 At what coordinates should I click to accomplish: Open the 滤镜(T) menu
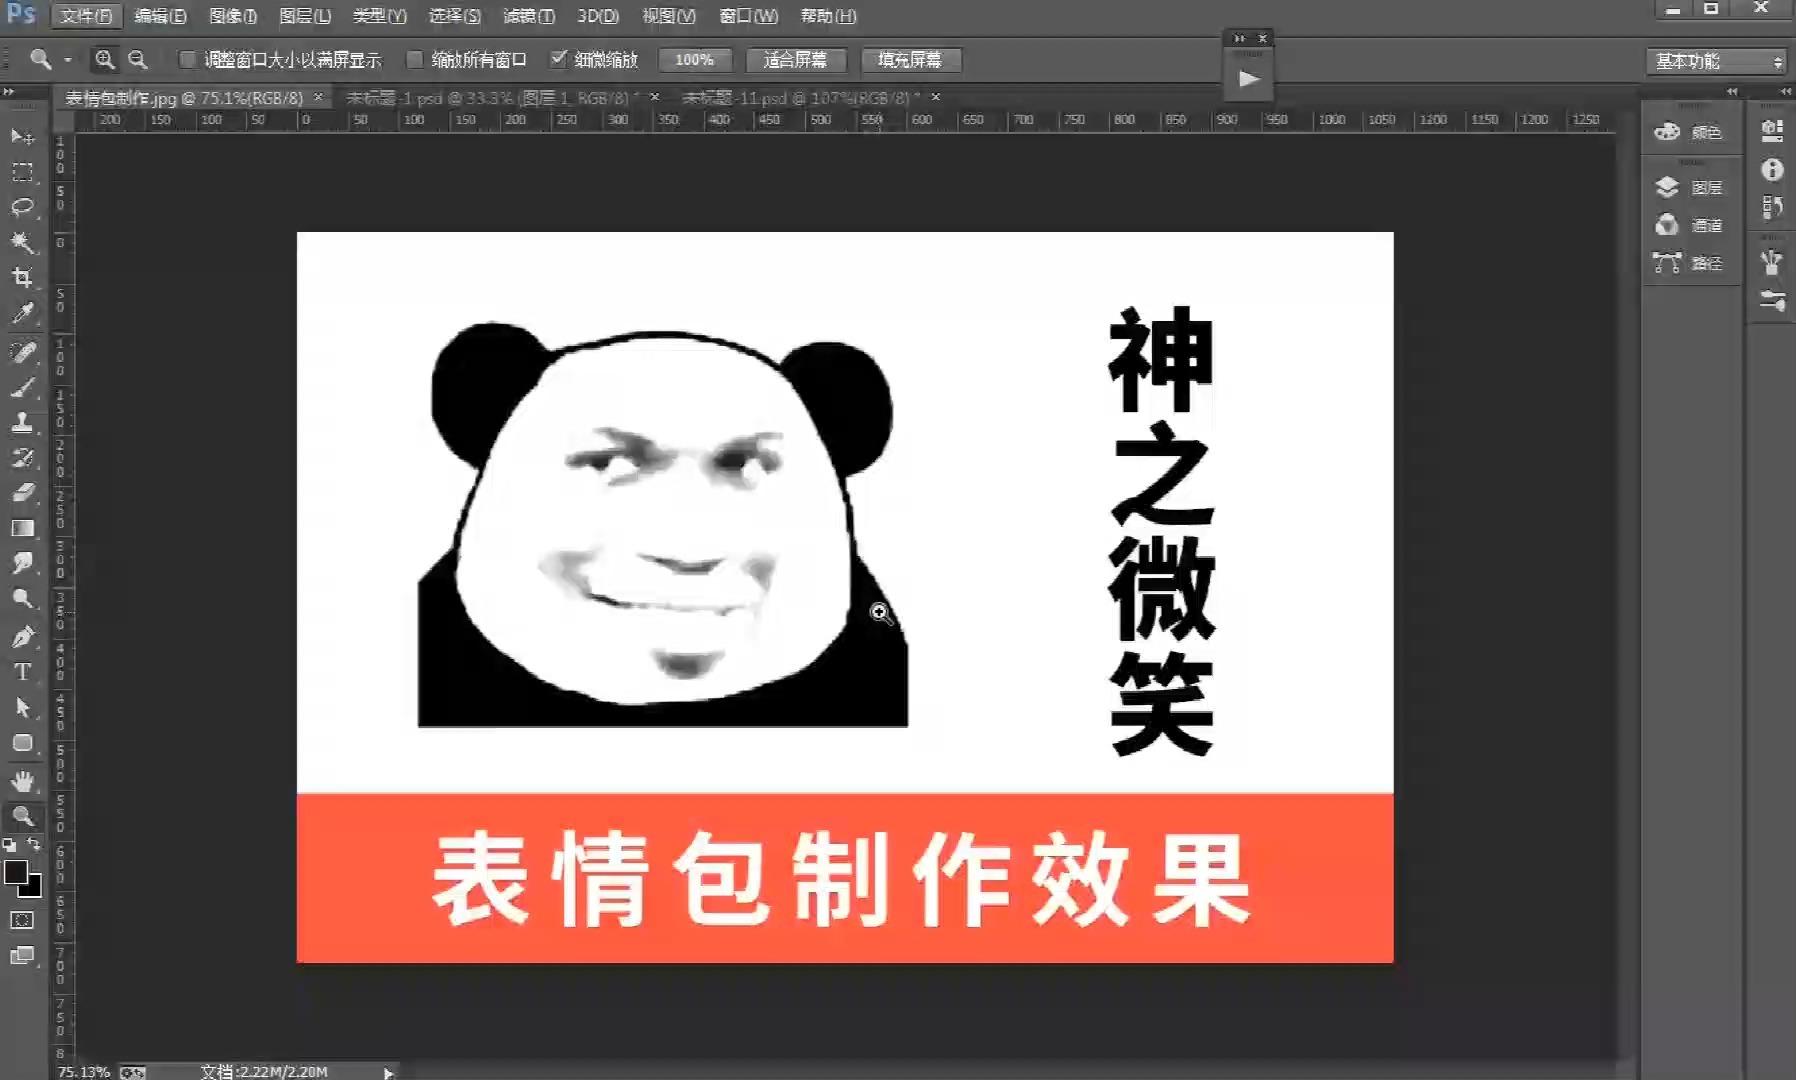(529, 16)
